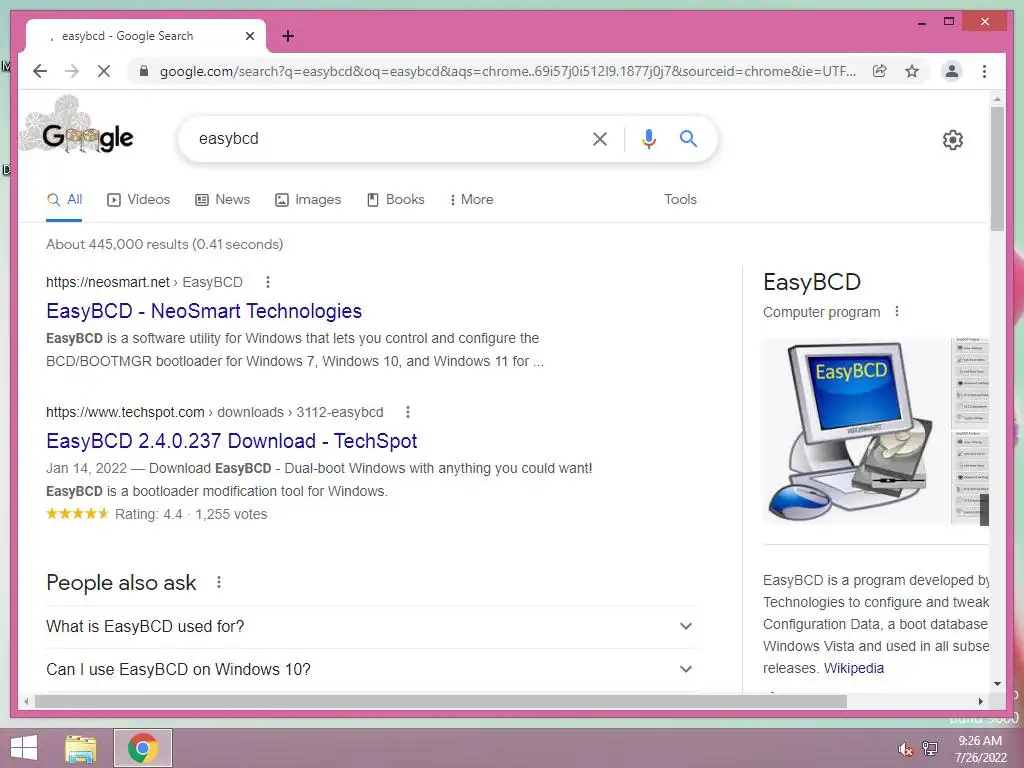Stop loading the page

click(104, 71)
